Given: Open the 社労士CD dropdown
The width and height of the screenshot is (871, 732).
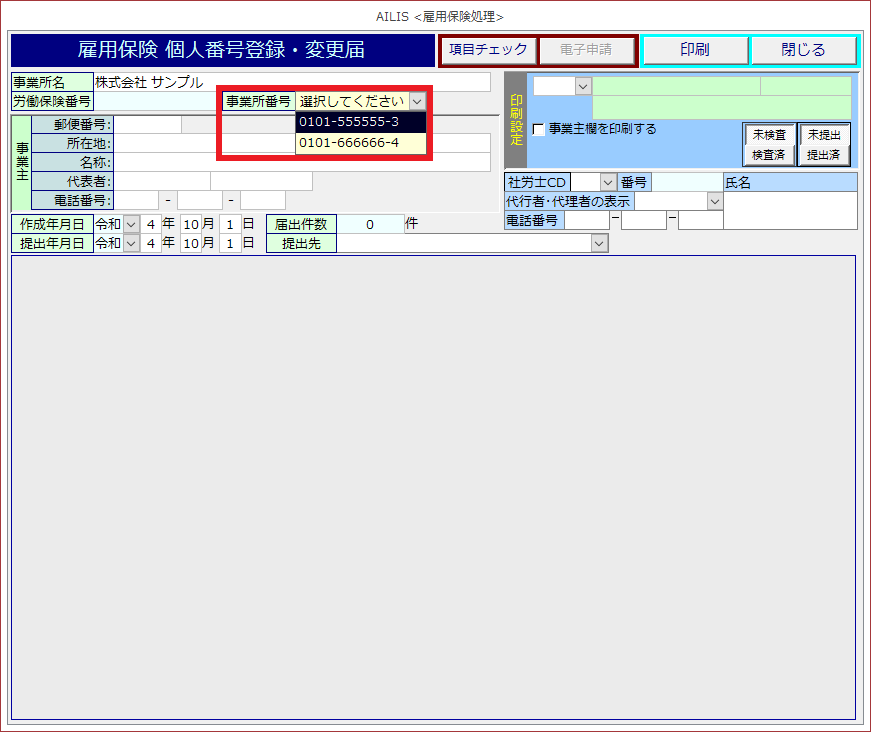Looking at the screenshot, I should [x=607, y=182].
